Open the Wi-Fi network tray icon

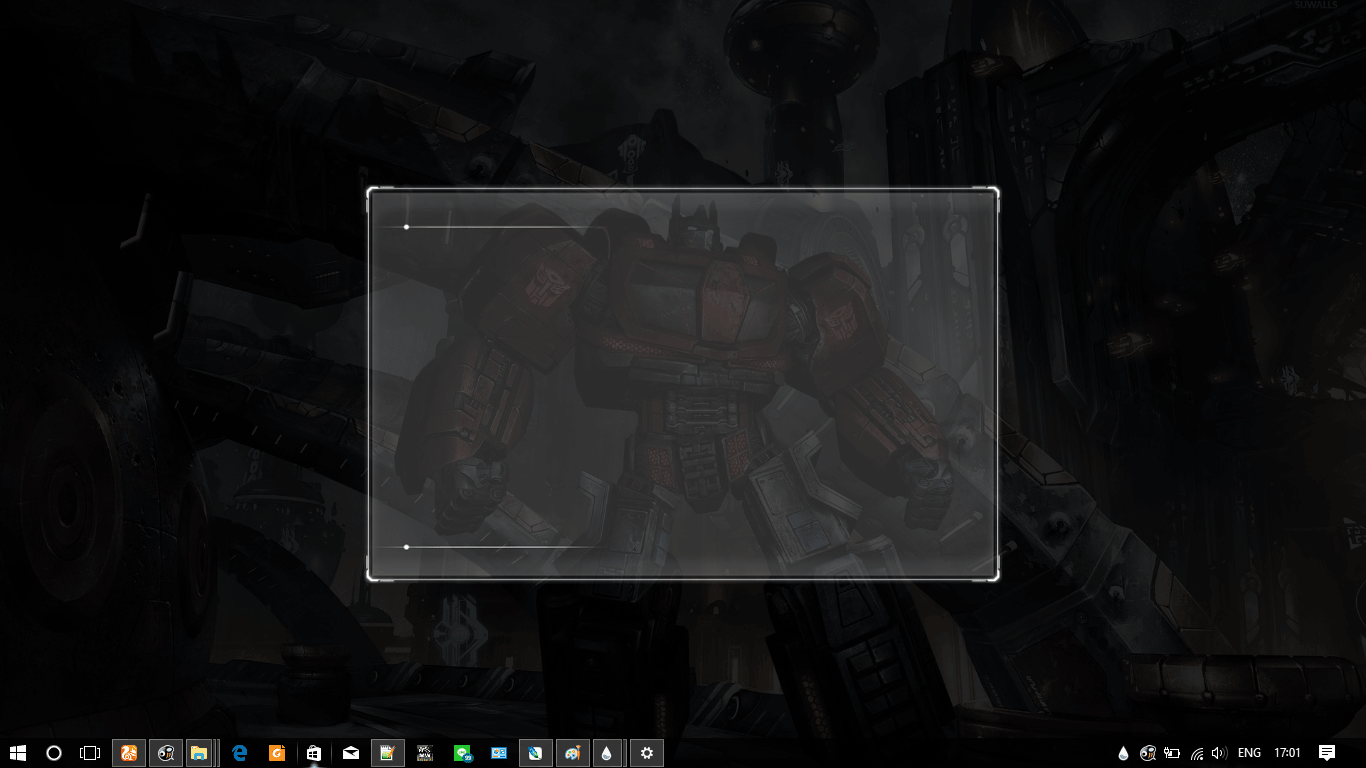point(1197,753)
